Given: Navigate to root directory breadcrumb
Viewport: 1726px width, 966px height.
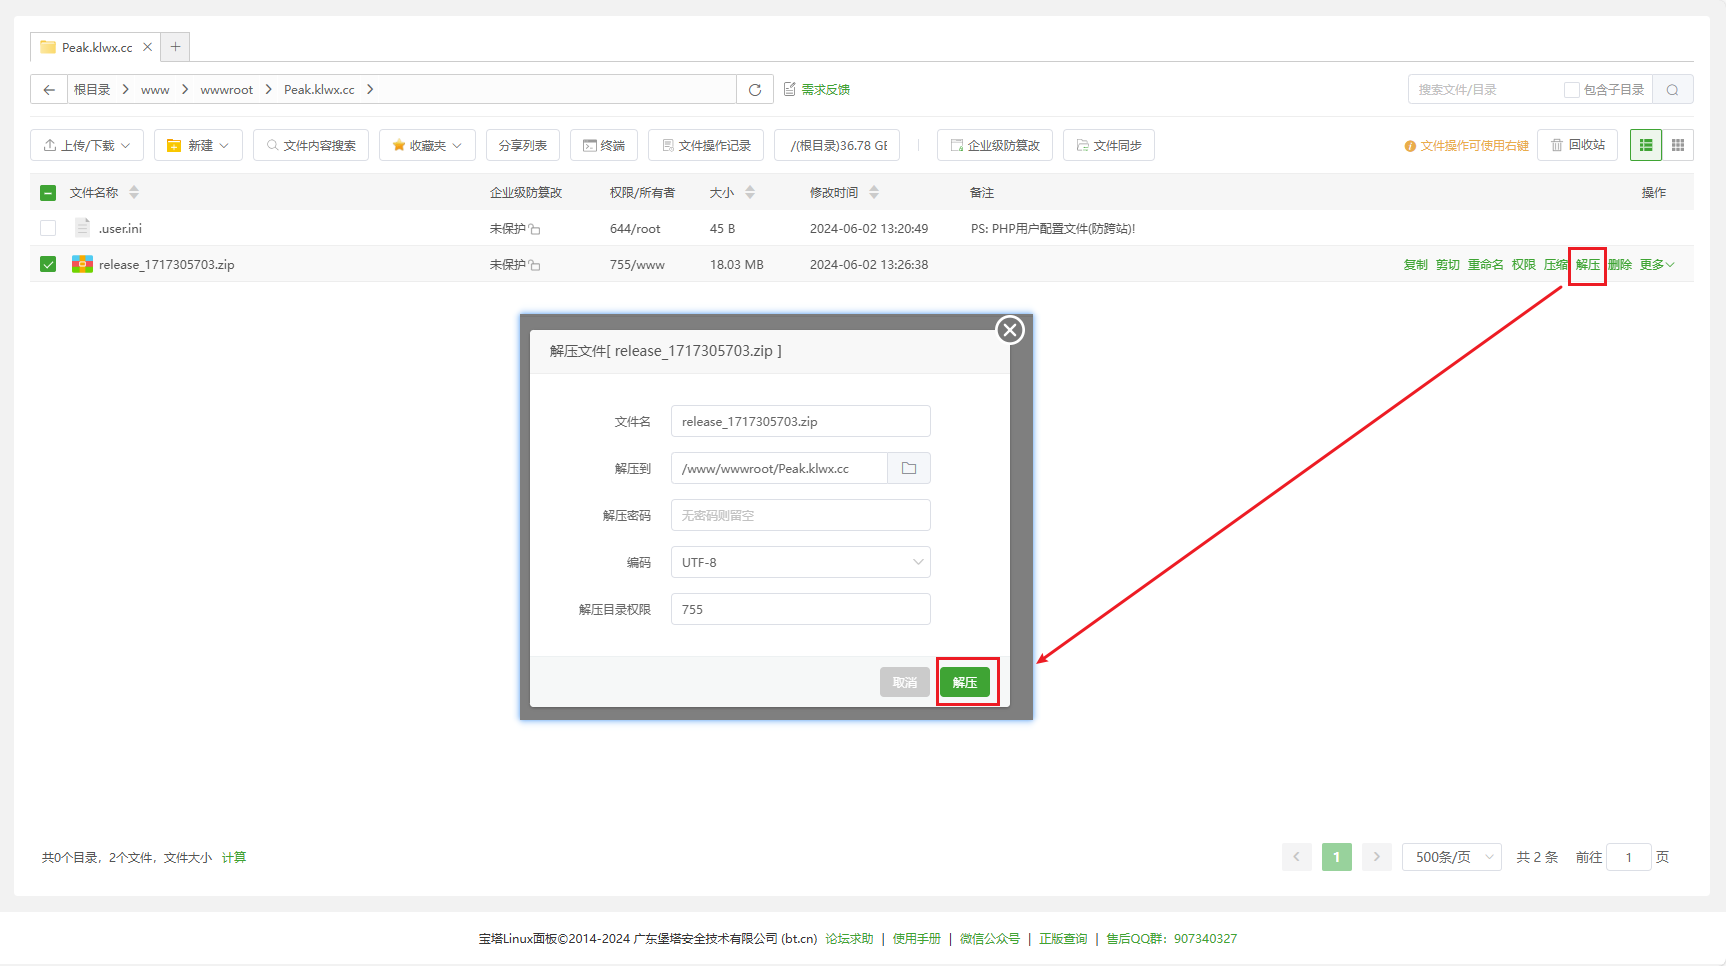Looking at the screenshot, I should [x=92, y=89].
